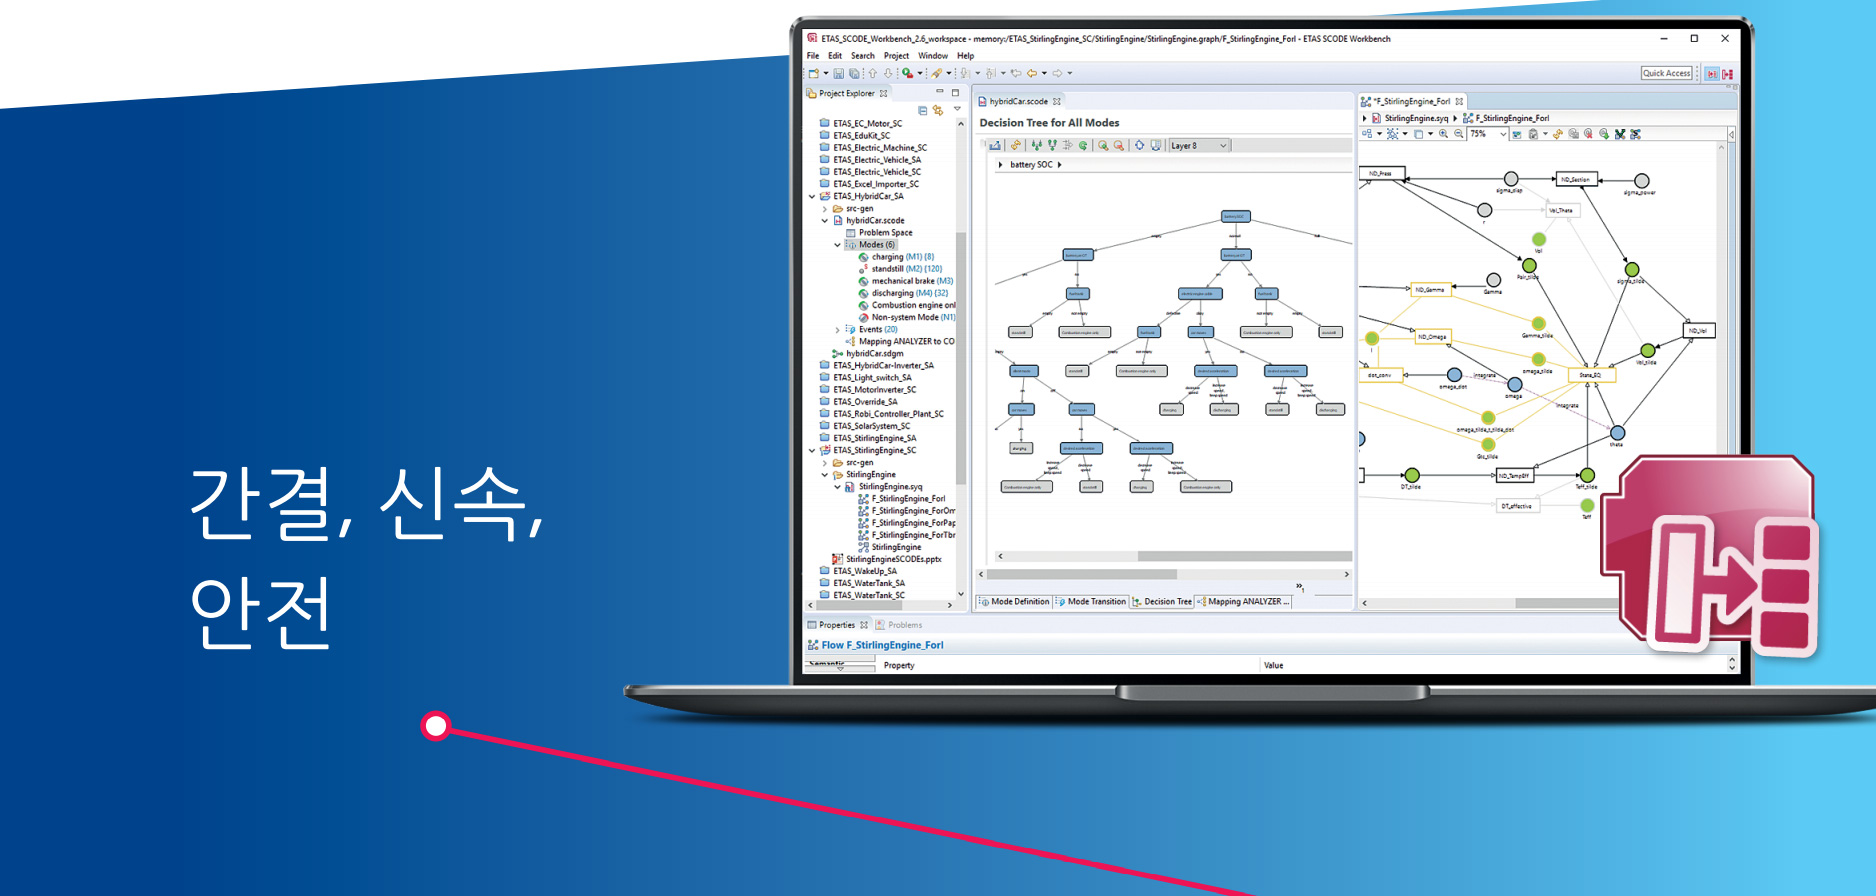Maximize the Project Explorer panel
The height and width of the screenshot is (896, 1876).
click(x=955, y=93)
